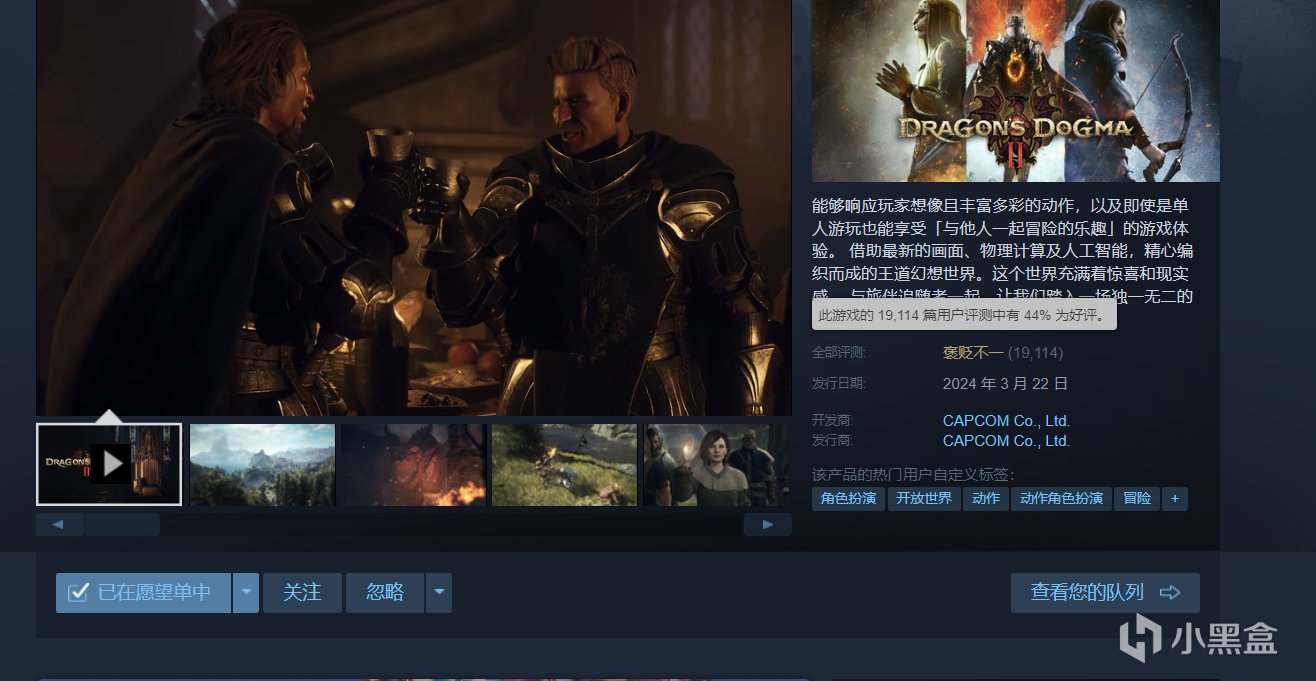Click the main screenshot of two knights toasting
Viewport: 1316px width, 681px height.
[414, 208]
